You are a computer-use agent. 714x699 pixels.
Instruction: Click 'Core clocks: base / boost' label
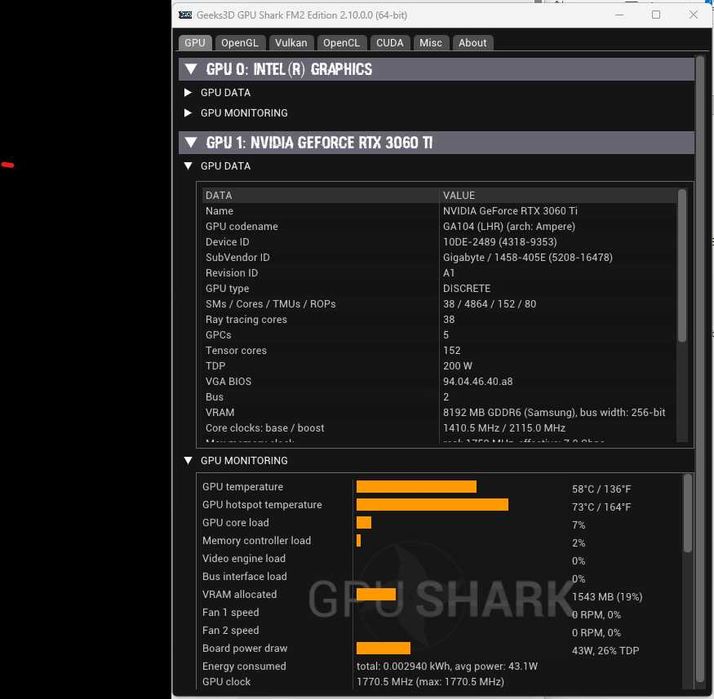click(x=265, y=428)
